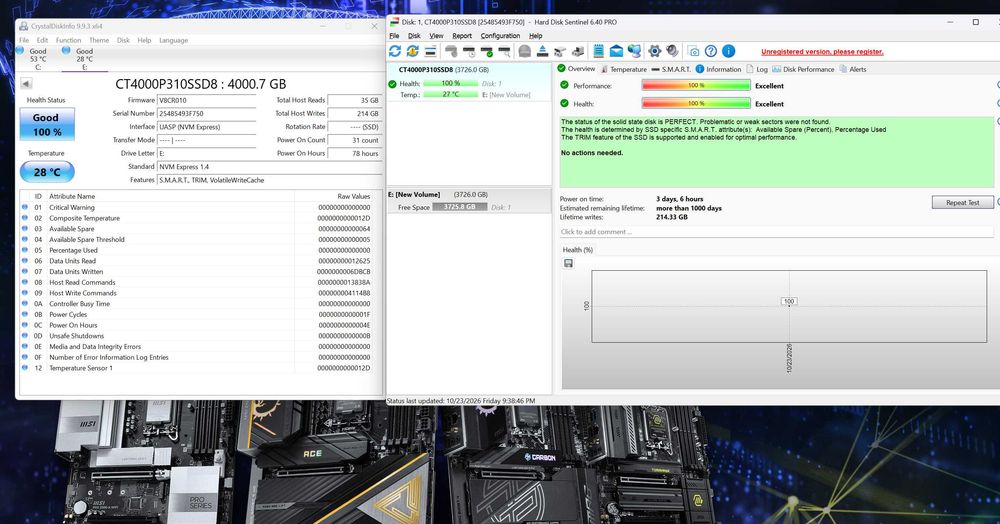Click the blue envelope e-mail icon
This screenshot has height=524, width=1000.
(616, 51)
